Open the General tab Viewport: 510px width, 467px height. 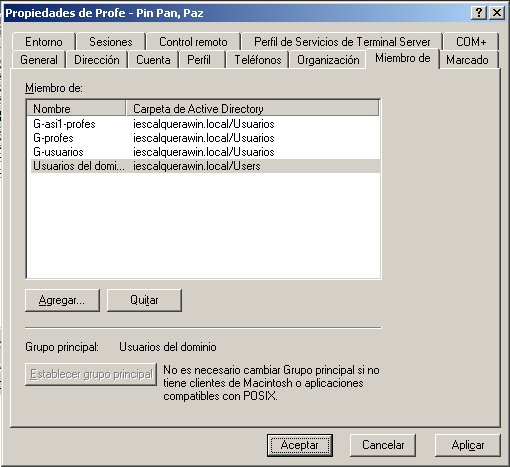[39, 60]
